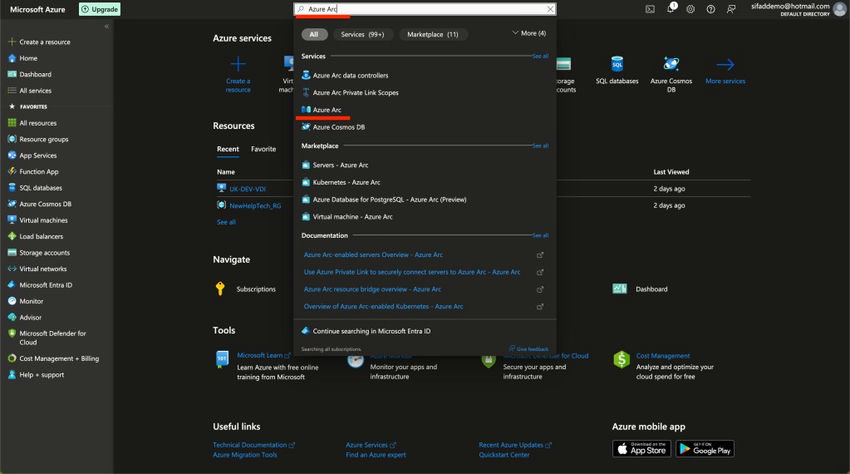
Task: Click More services arrow
Action: [x=725, y=71]
